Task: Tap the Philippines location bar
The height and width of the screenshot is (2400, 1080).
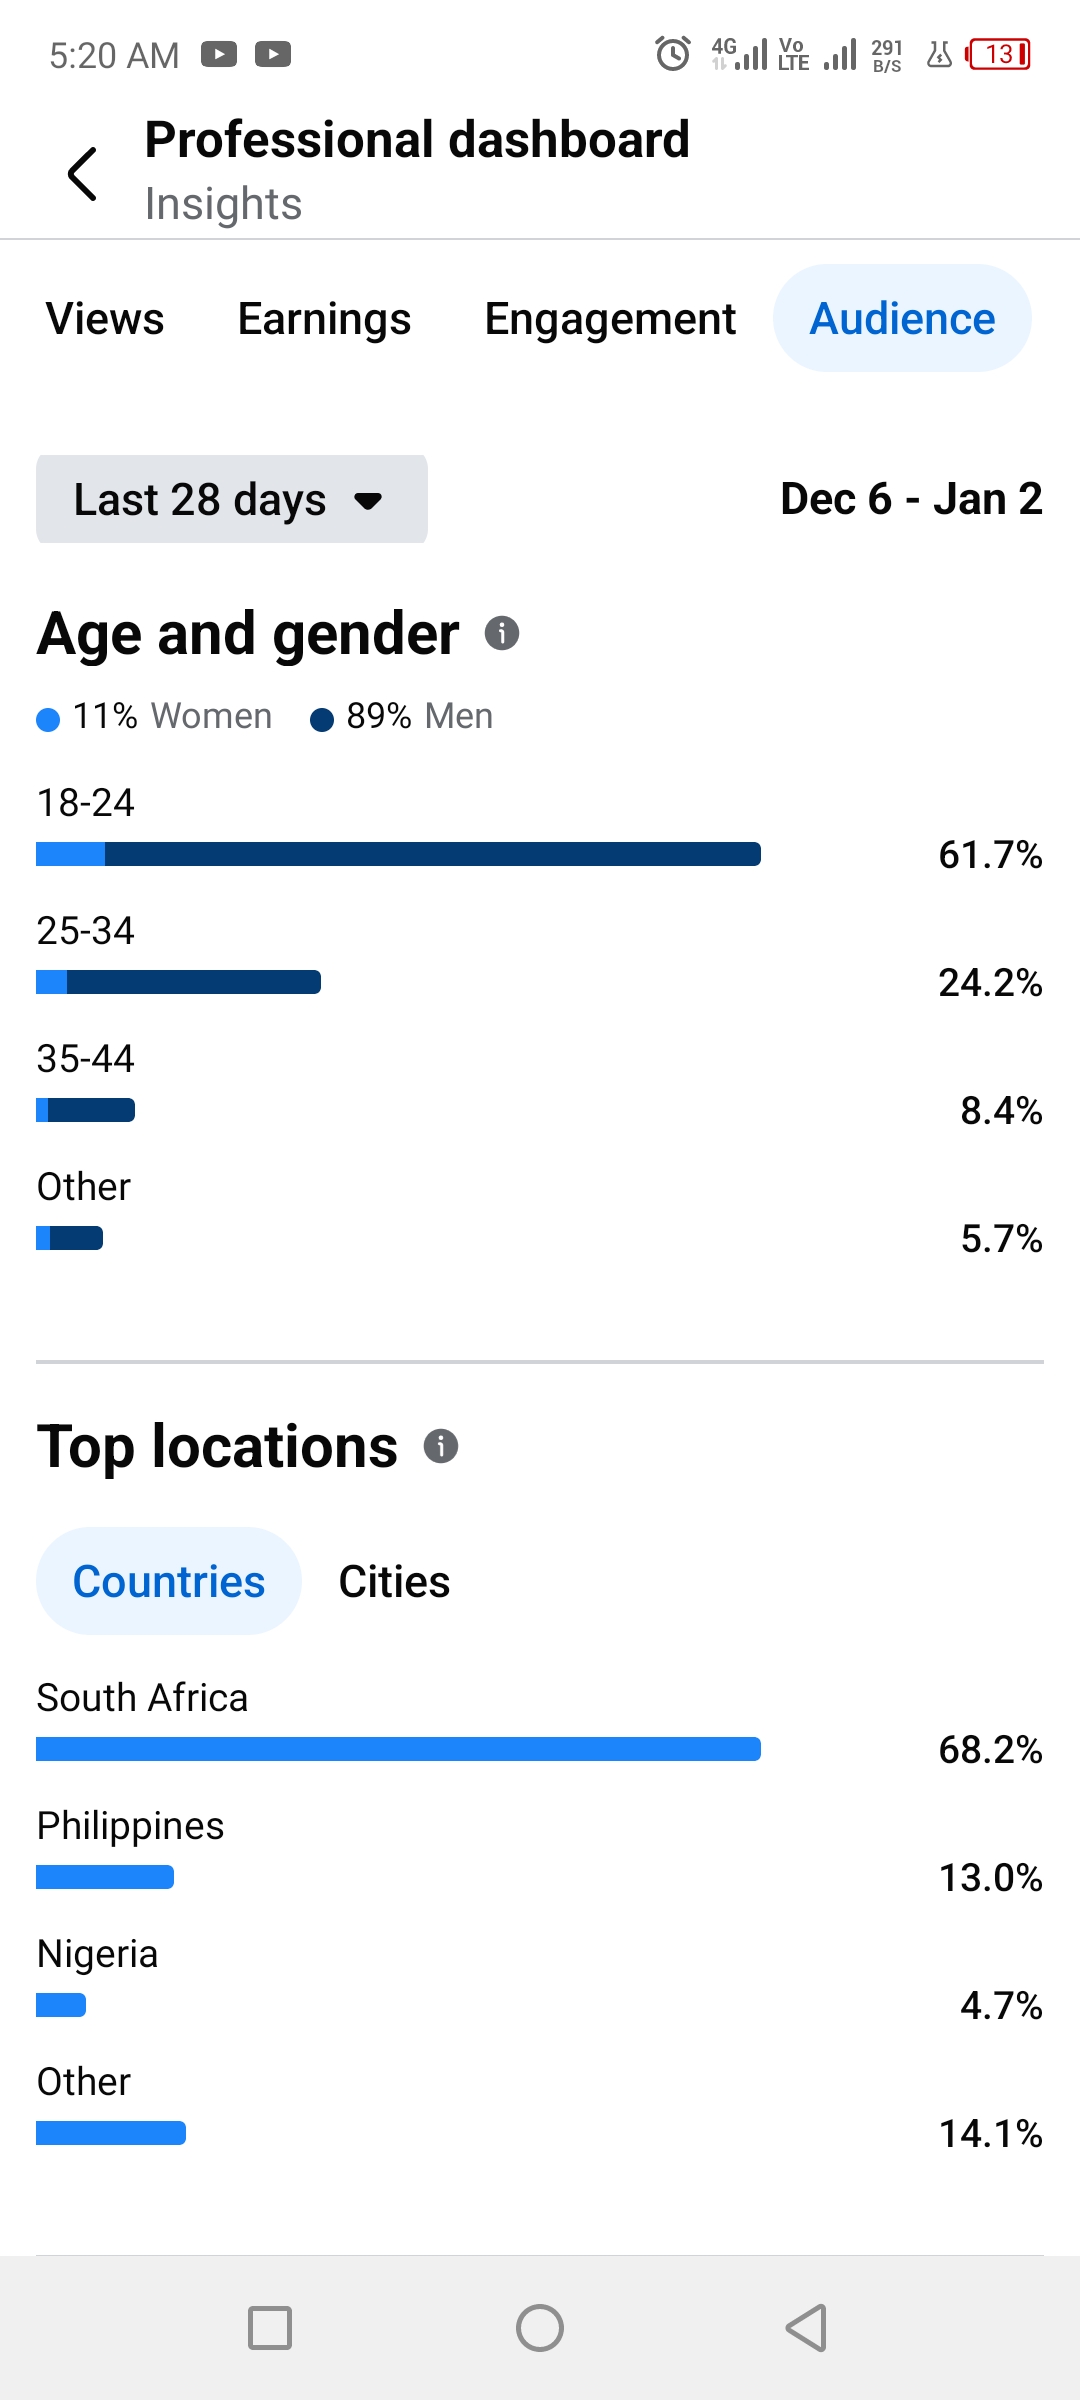Action: (x=105, y=1877)
